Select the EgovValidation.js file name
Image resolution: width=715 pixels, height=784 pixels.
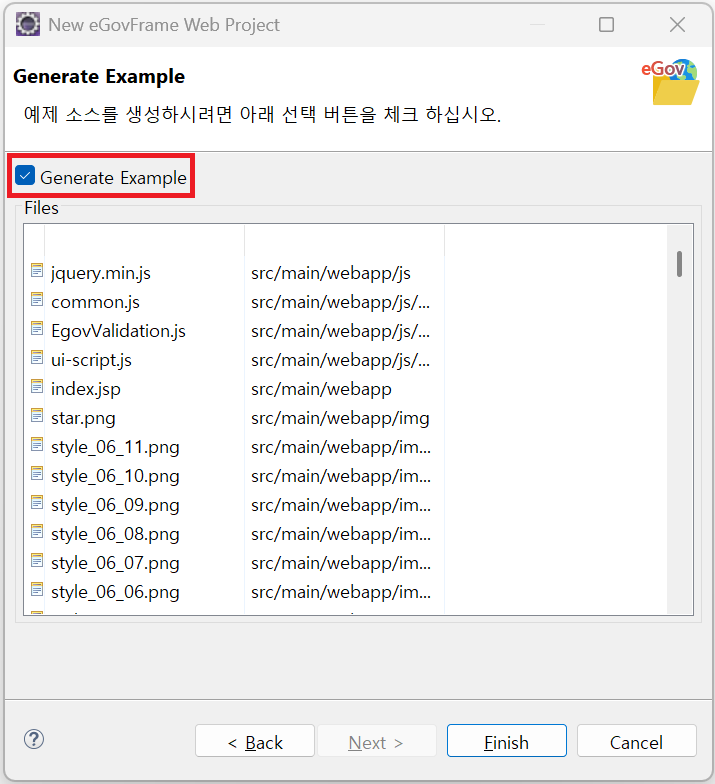point(118,332)
